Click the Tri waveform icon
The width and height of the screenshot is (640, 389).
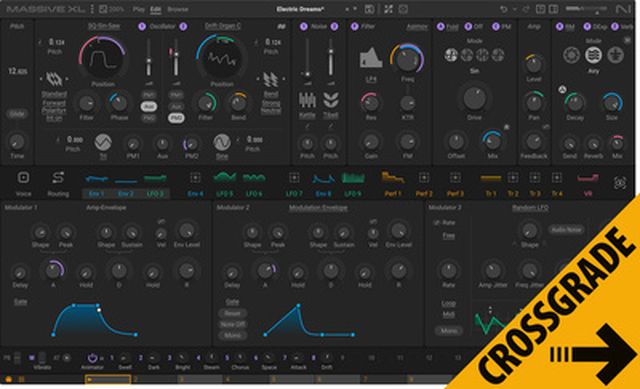pyautogui.click(x=103, y=142)
